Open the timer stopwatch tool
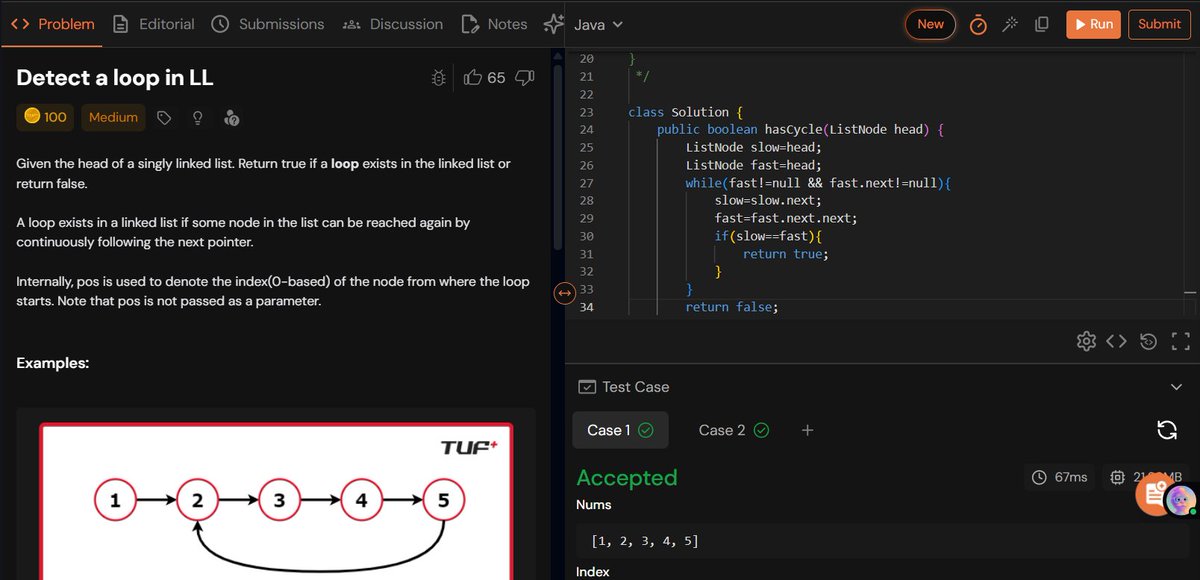 coord(977,24)
